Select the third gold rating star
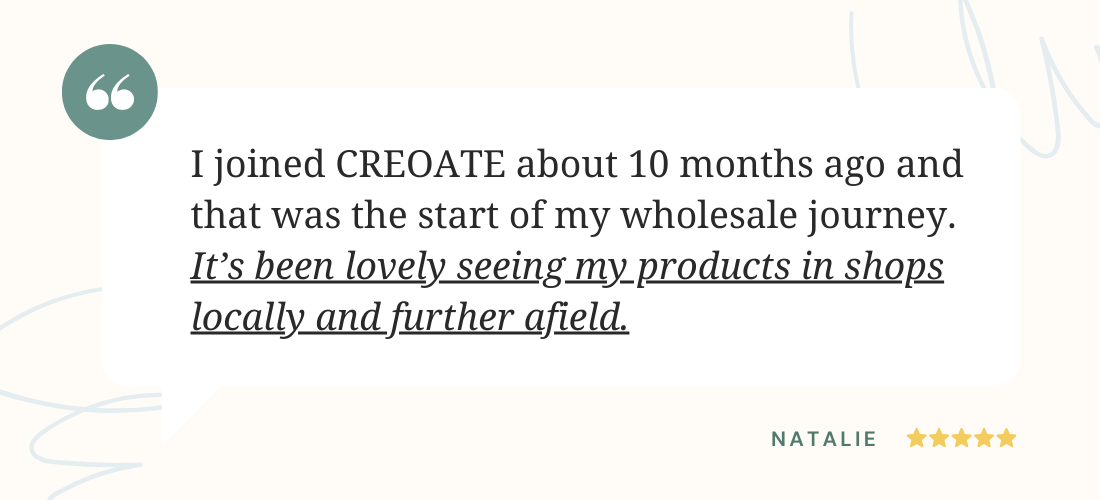1100x500 pixels. [961, 438]
